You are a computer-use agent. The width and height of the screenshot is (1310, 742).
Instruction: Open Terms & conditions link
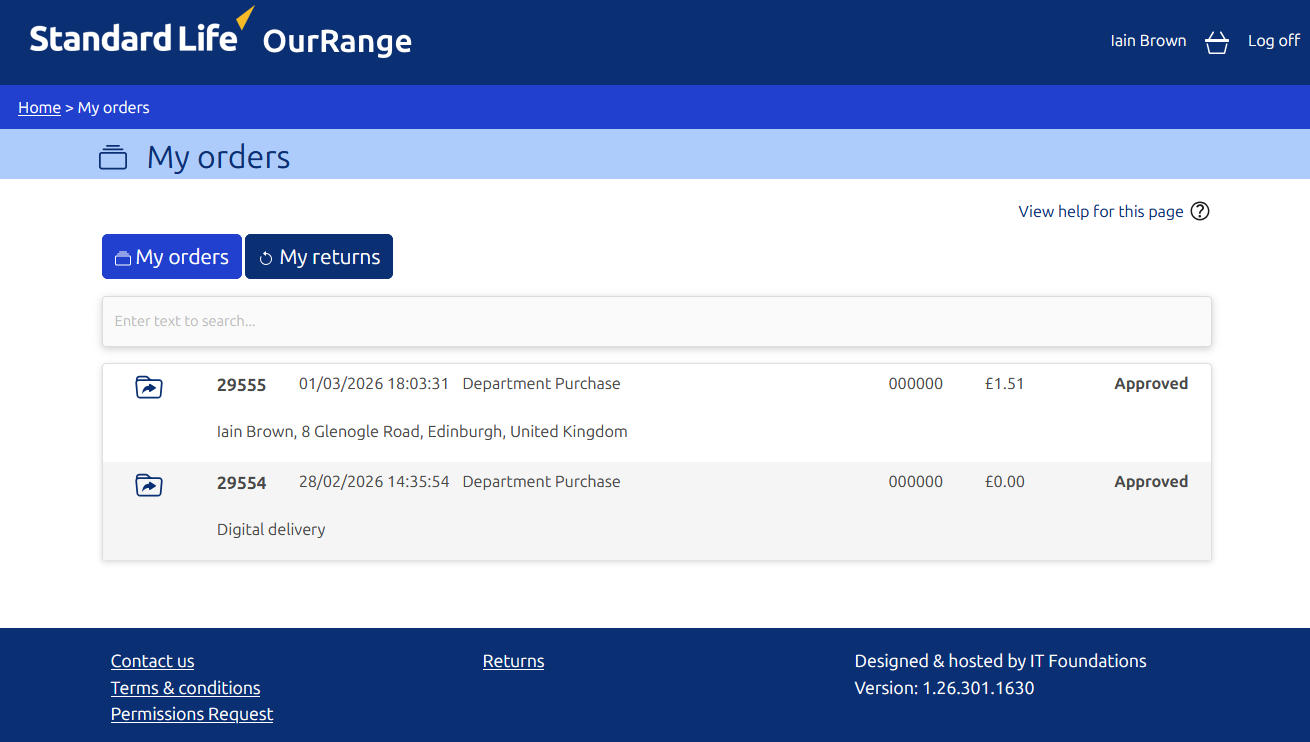pos(185,688)
